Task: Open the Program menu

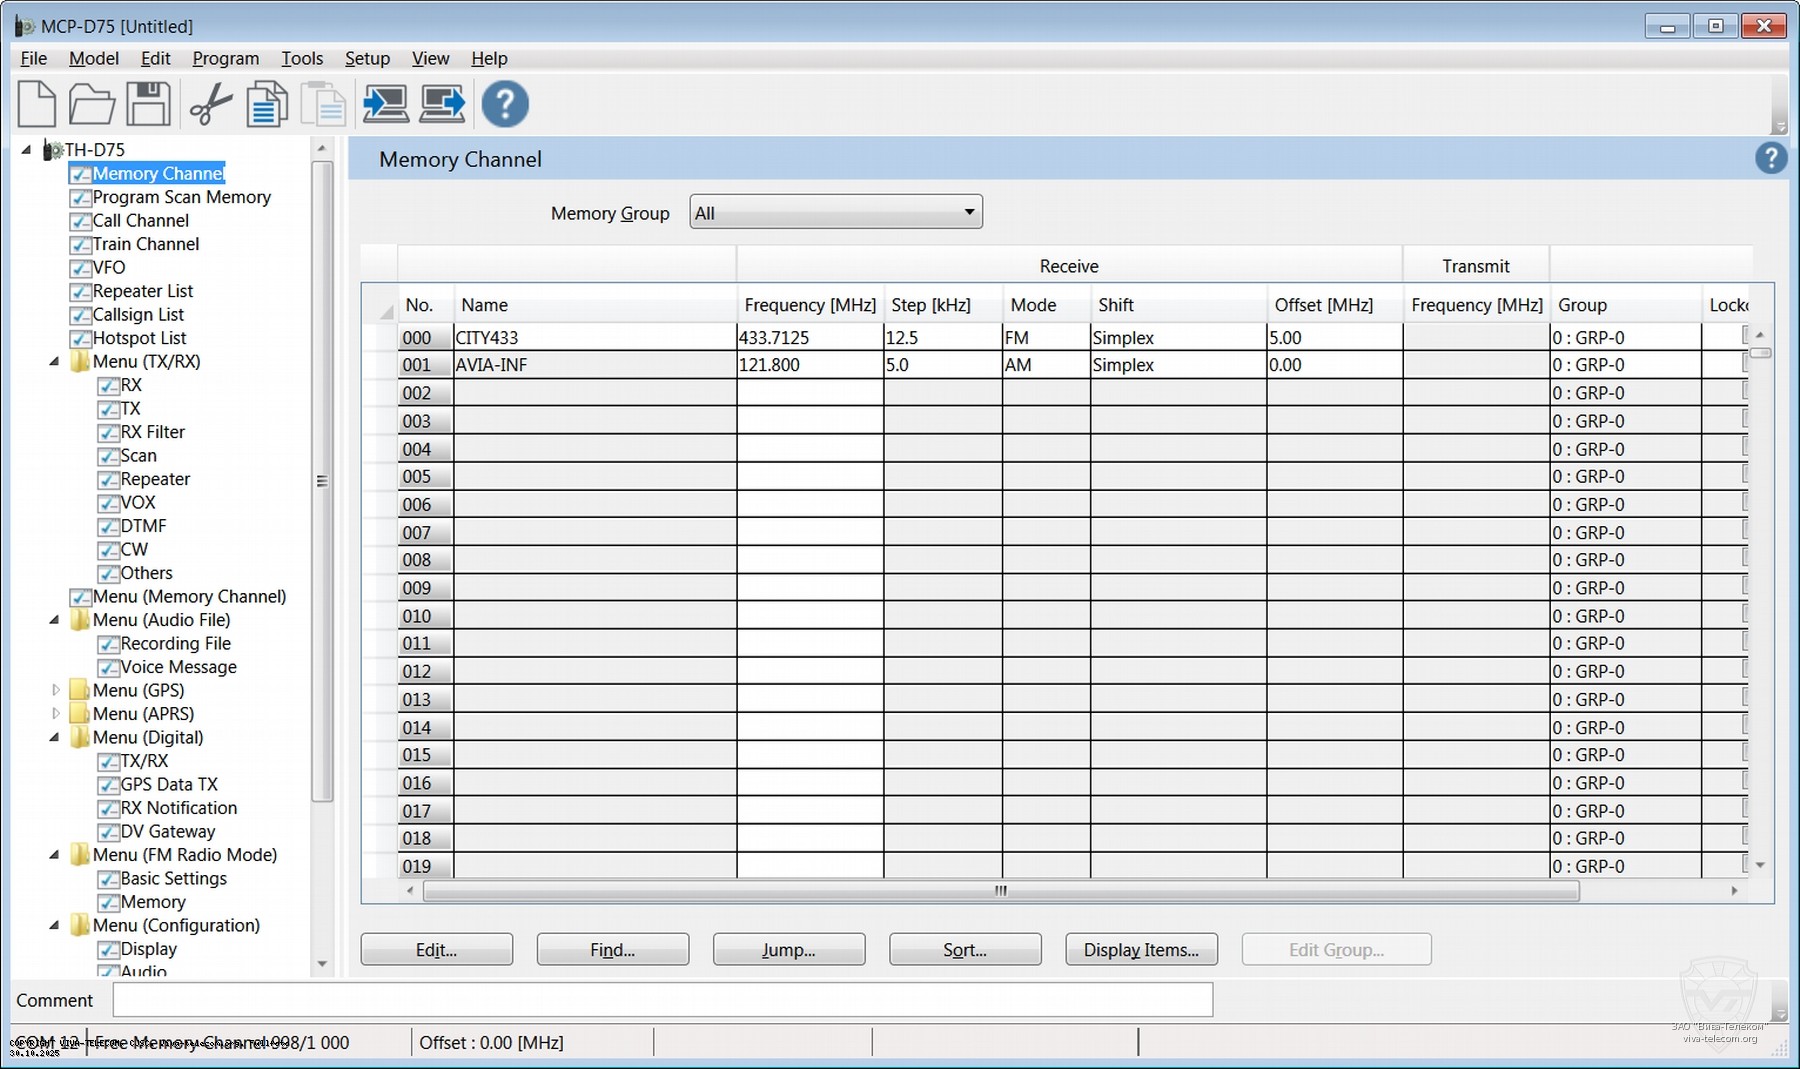Action: coord(225,58)
